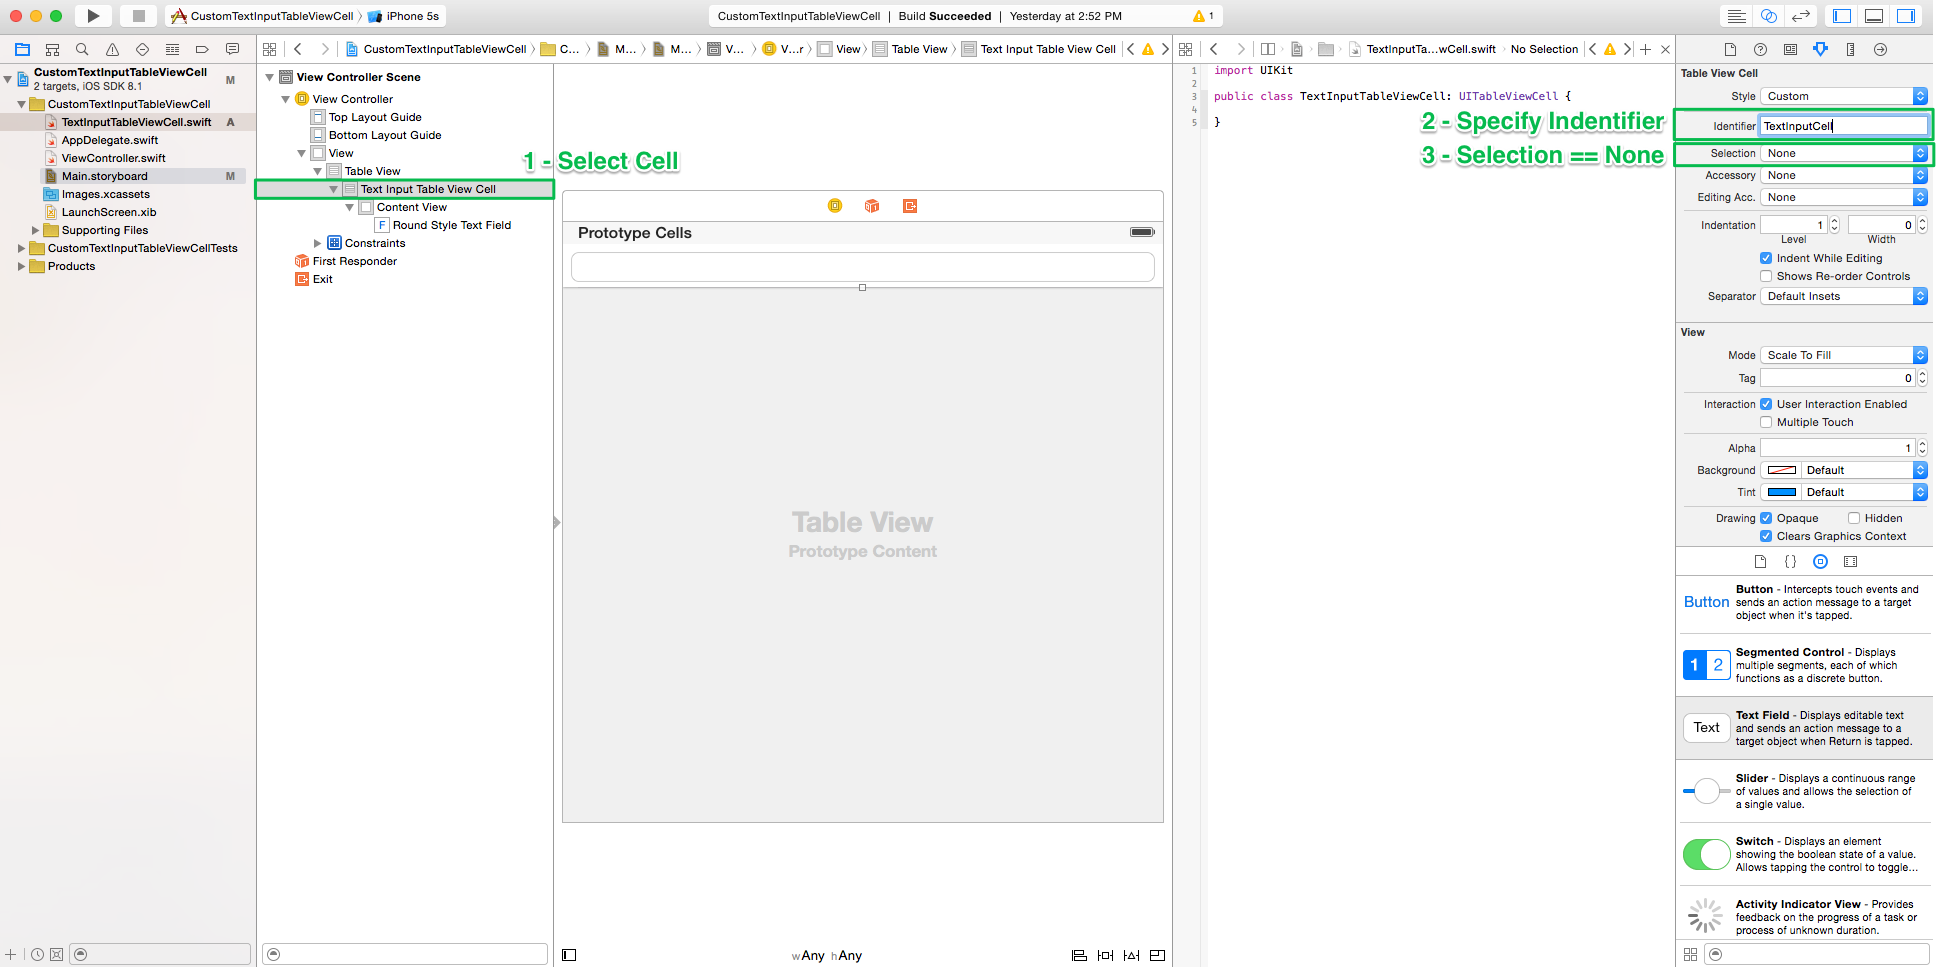Click the Tint color swatch
The height and width of the screenshot is (967, 1936).
(1781, 492)
